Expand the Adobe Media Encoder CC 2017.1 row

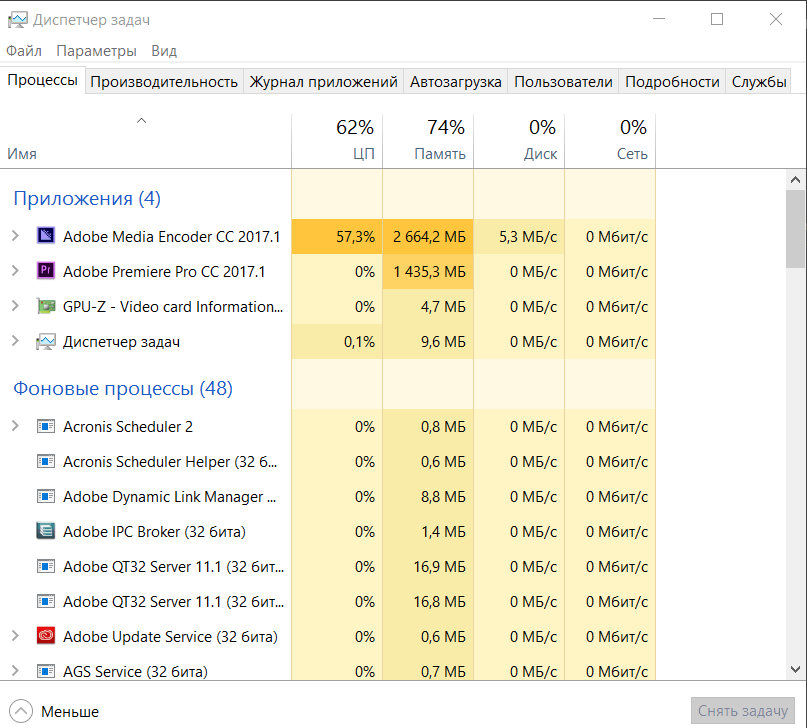(x=15, y=236)
